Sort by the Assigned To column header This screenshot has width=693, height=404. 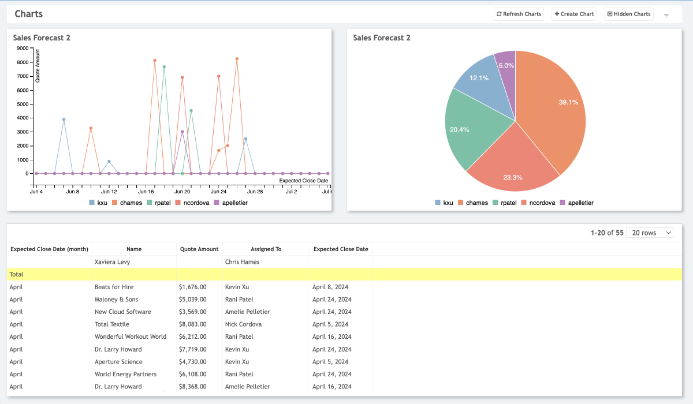pyautogui.click(x=265, y=248)
